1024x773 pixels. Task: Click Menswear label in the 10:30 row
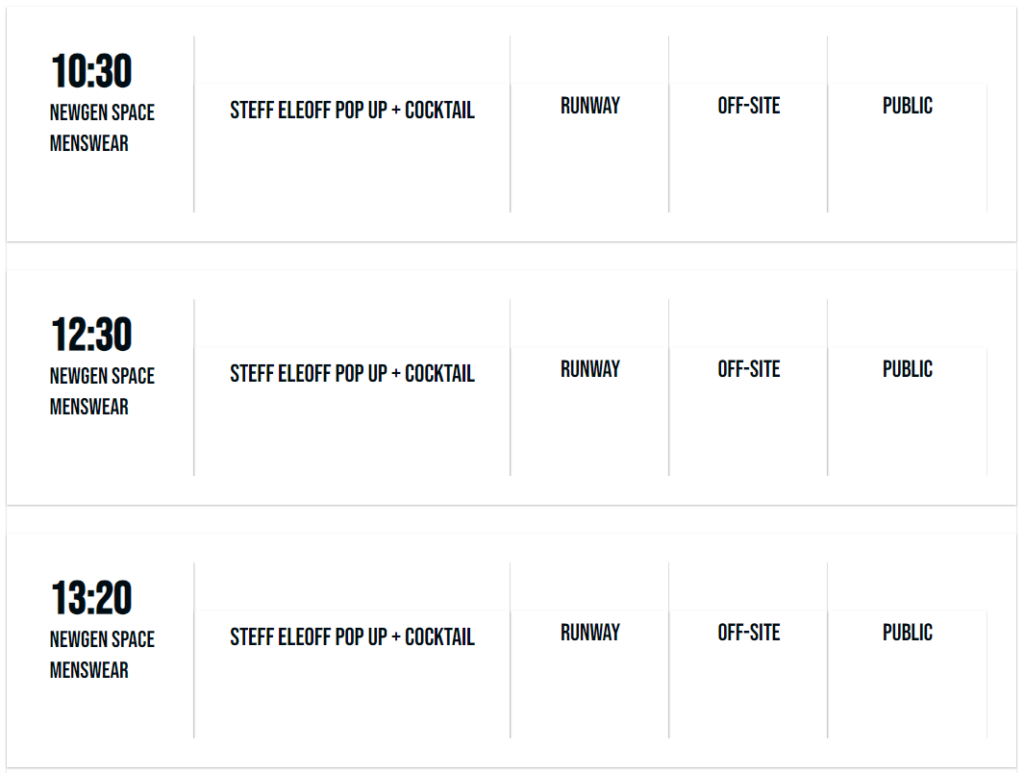pos(89,143)
